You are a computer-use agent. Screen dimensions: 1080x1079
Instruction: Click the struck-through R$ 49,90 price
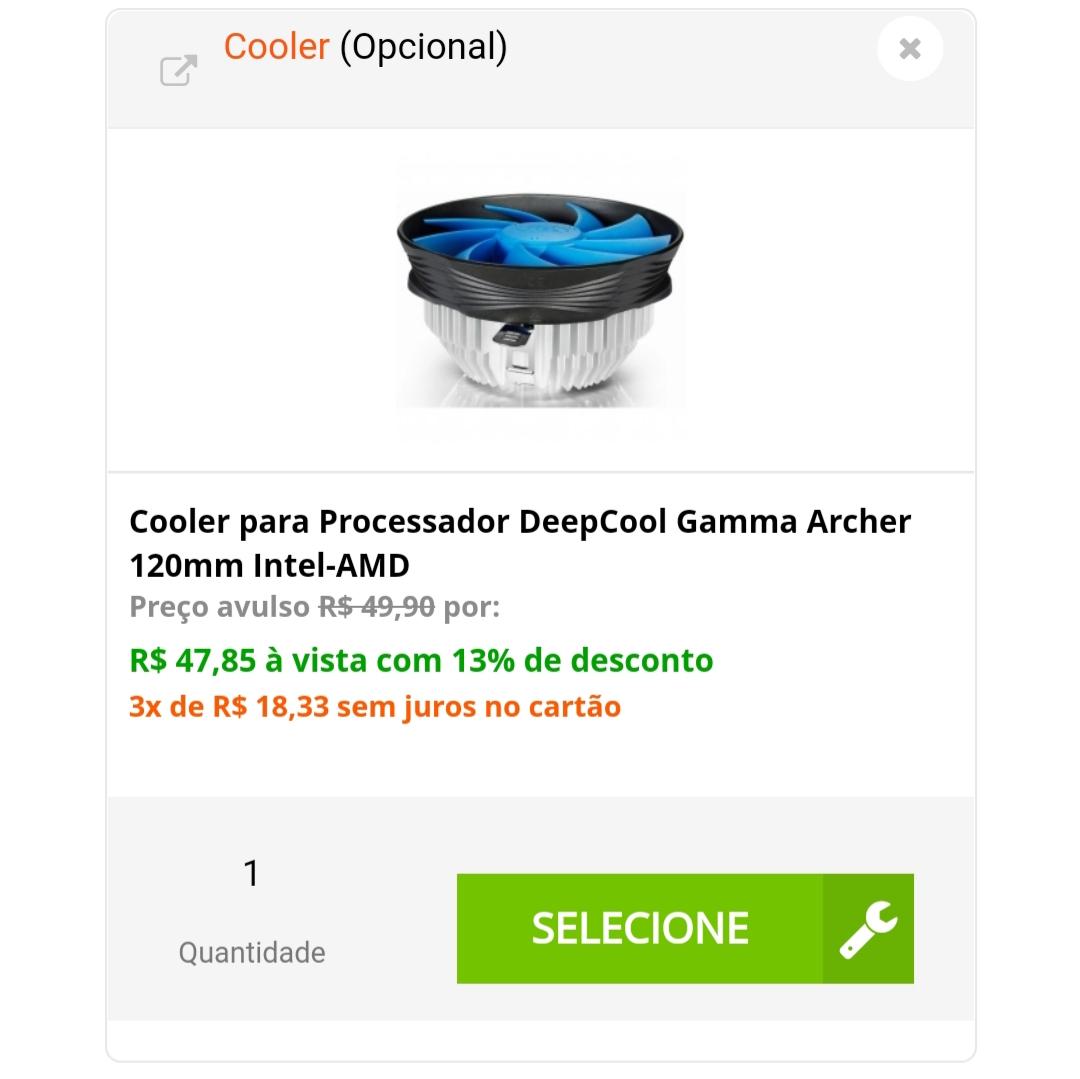coord(376,607)
